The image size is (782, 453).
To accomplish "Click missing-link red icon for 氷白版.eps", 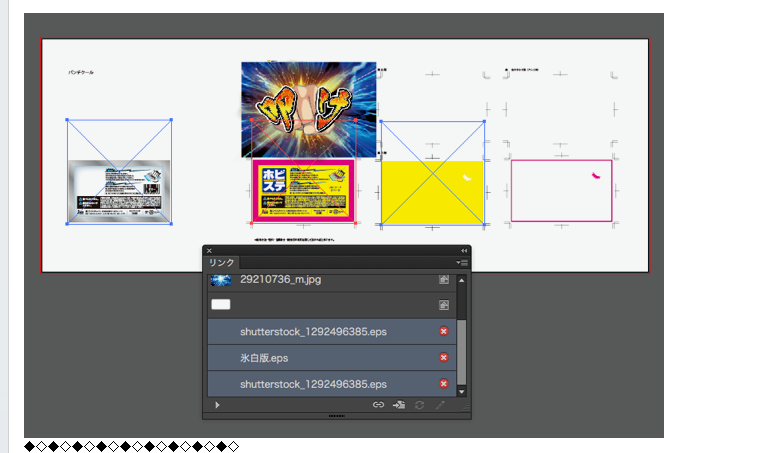I will click(443, 358).
